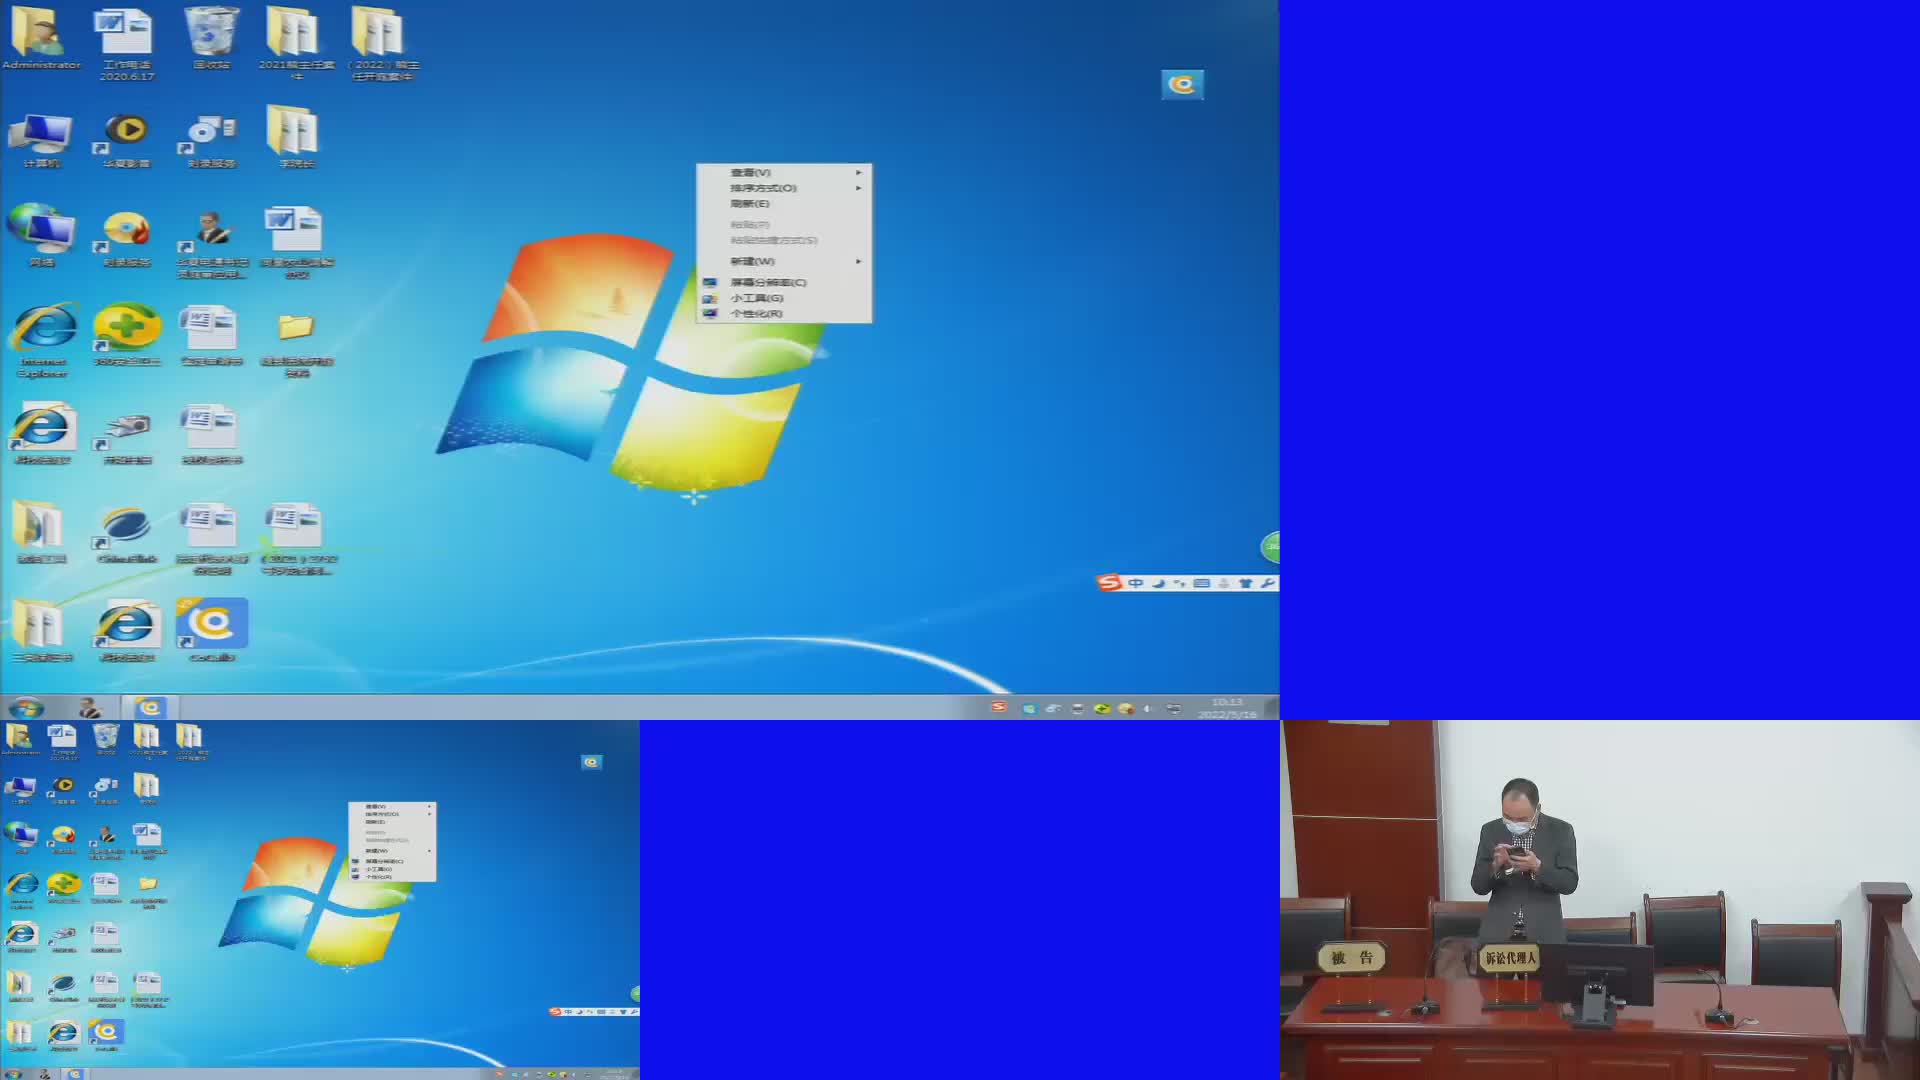Open wrench settings icon on IME bar, large view
This screenshot has width=1920, height=1080.
point(1267,583)
